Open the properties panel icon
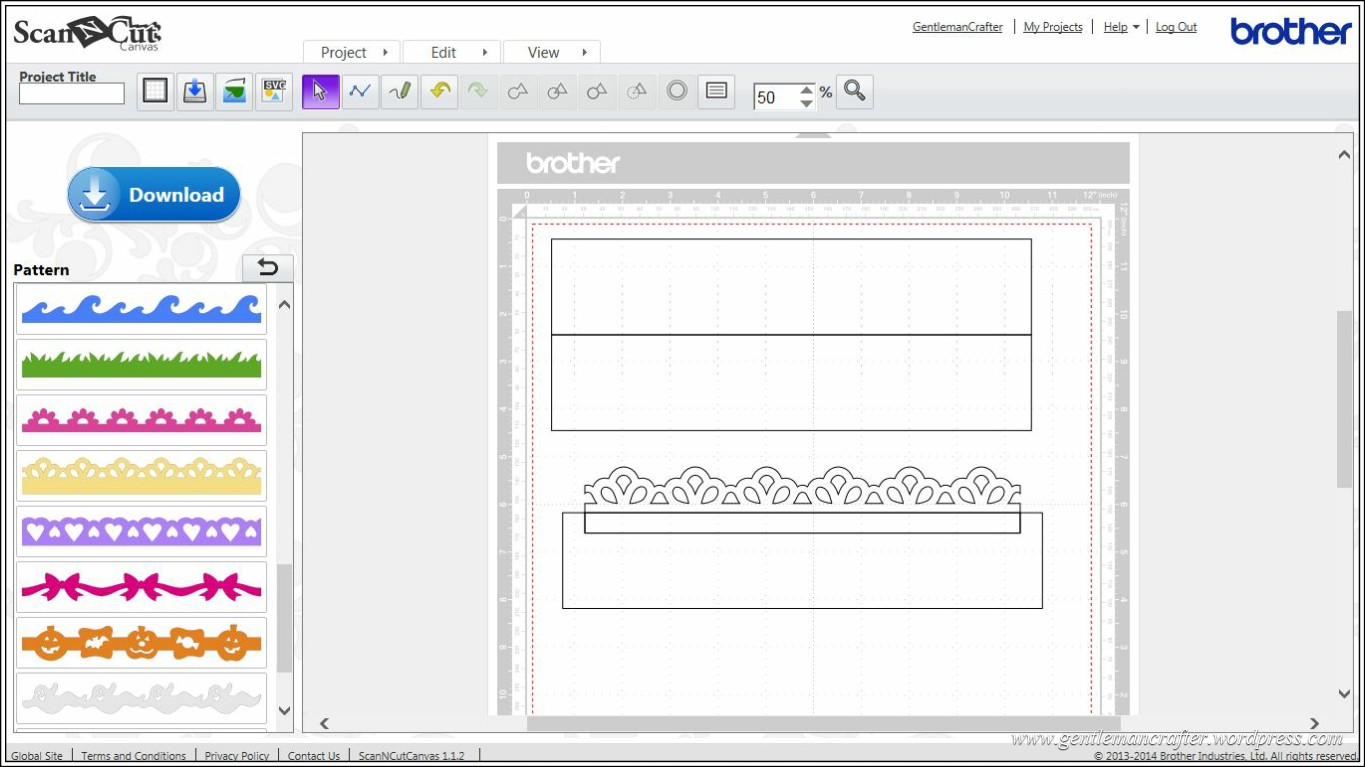 tap(716, 91)
